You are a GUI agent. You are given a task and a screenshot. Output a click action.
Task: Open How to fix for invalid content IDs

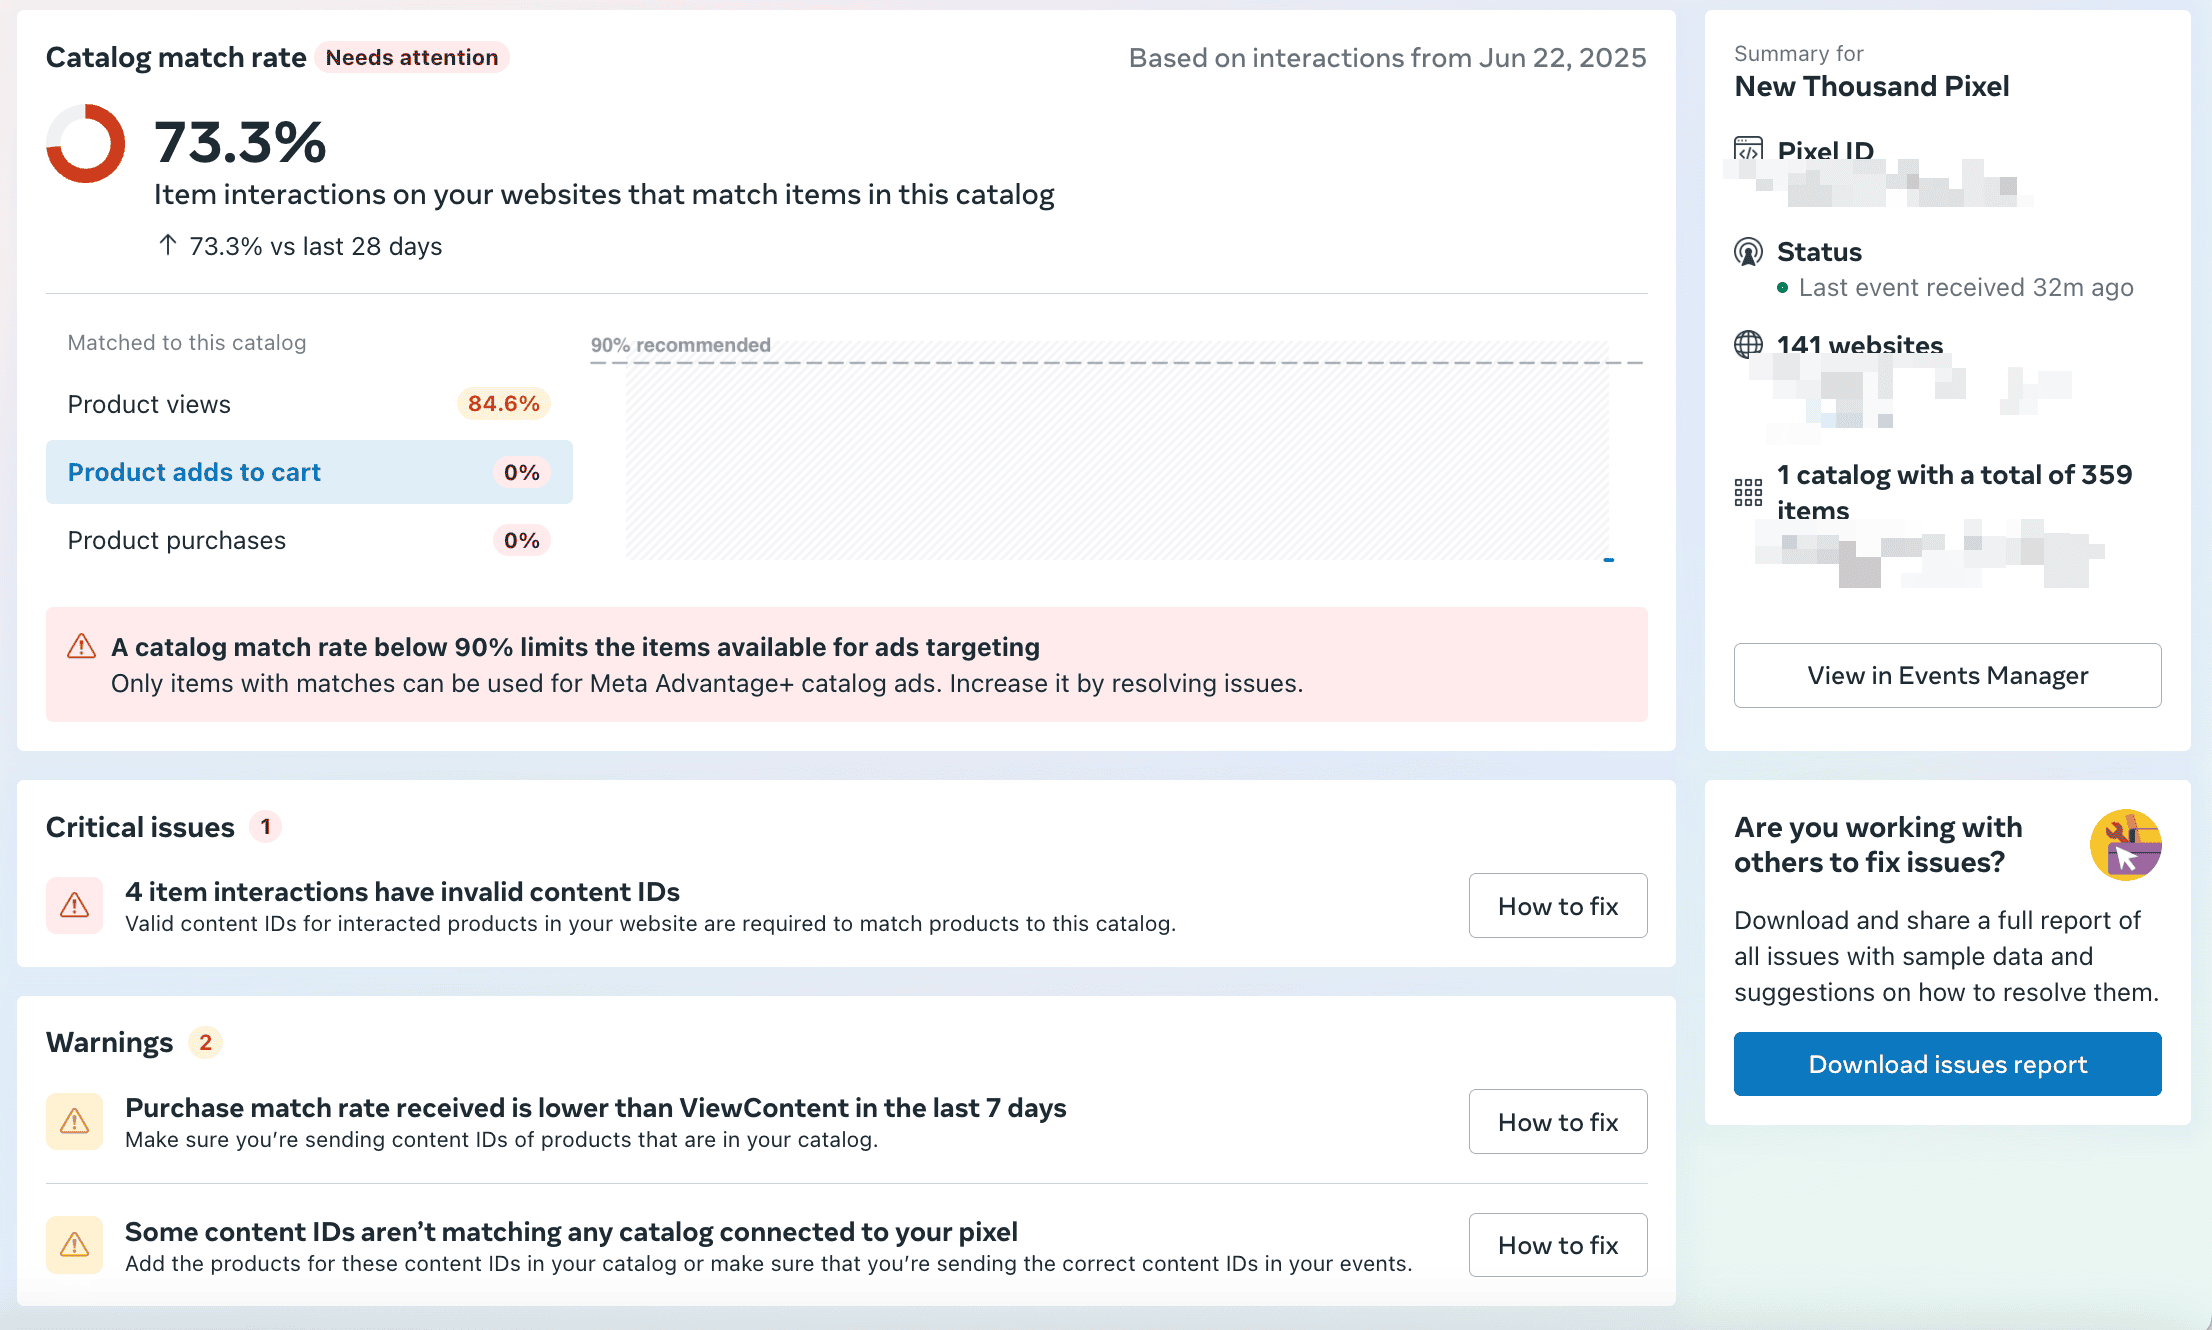click(1557, 906)
